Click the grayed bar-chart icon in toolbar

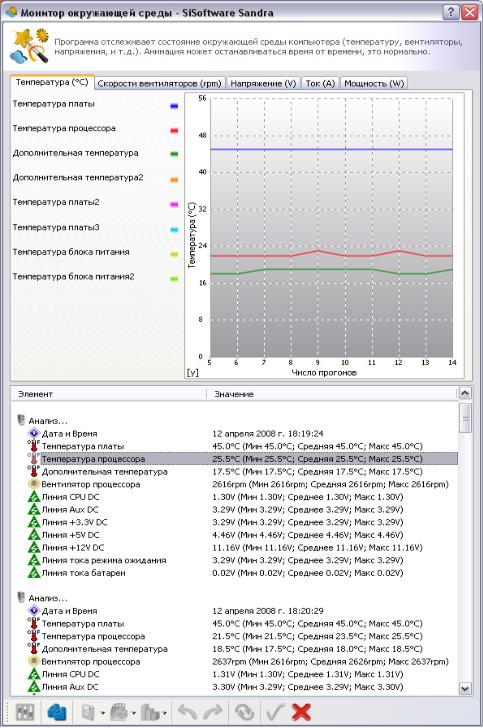[x=150, y=712]
